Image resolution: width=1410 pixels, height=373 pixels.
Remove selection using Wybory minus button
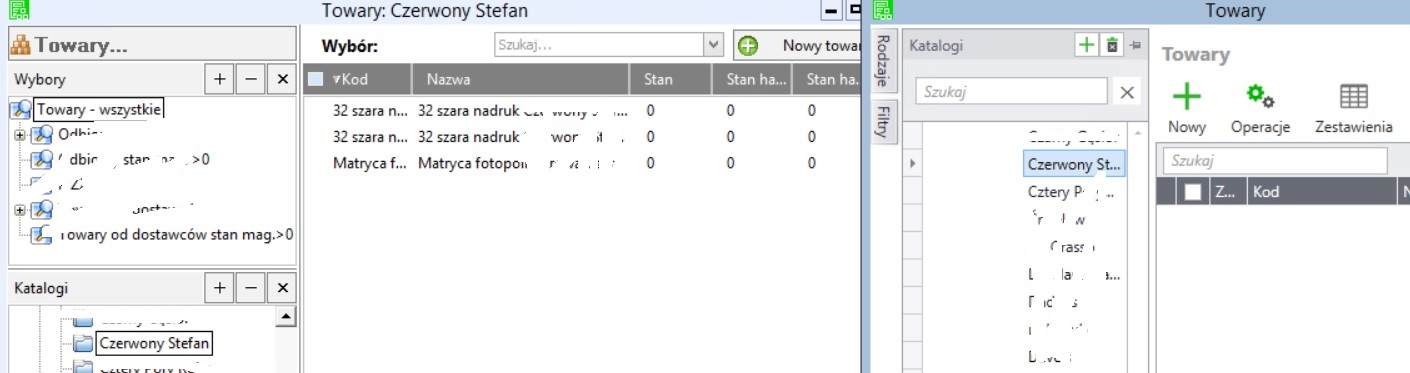click(251, 79)
